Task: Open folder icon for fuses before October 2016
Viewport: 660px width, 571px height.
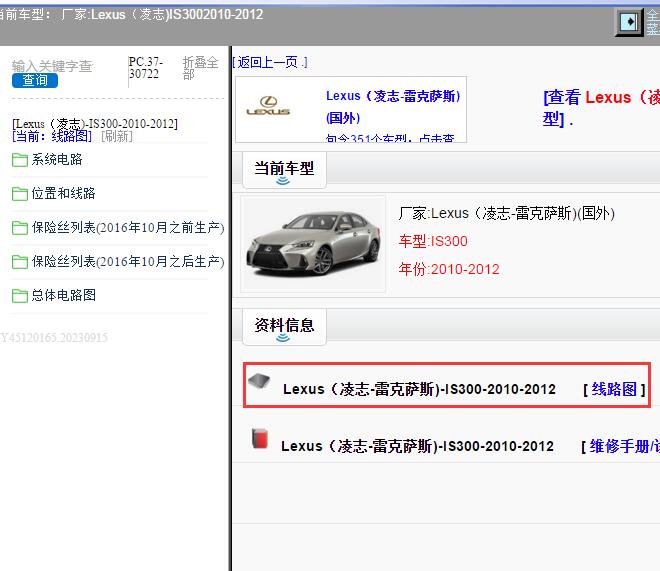Action: tap(20, 228)
